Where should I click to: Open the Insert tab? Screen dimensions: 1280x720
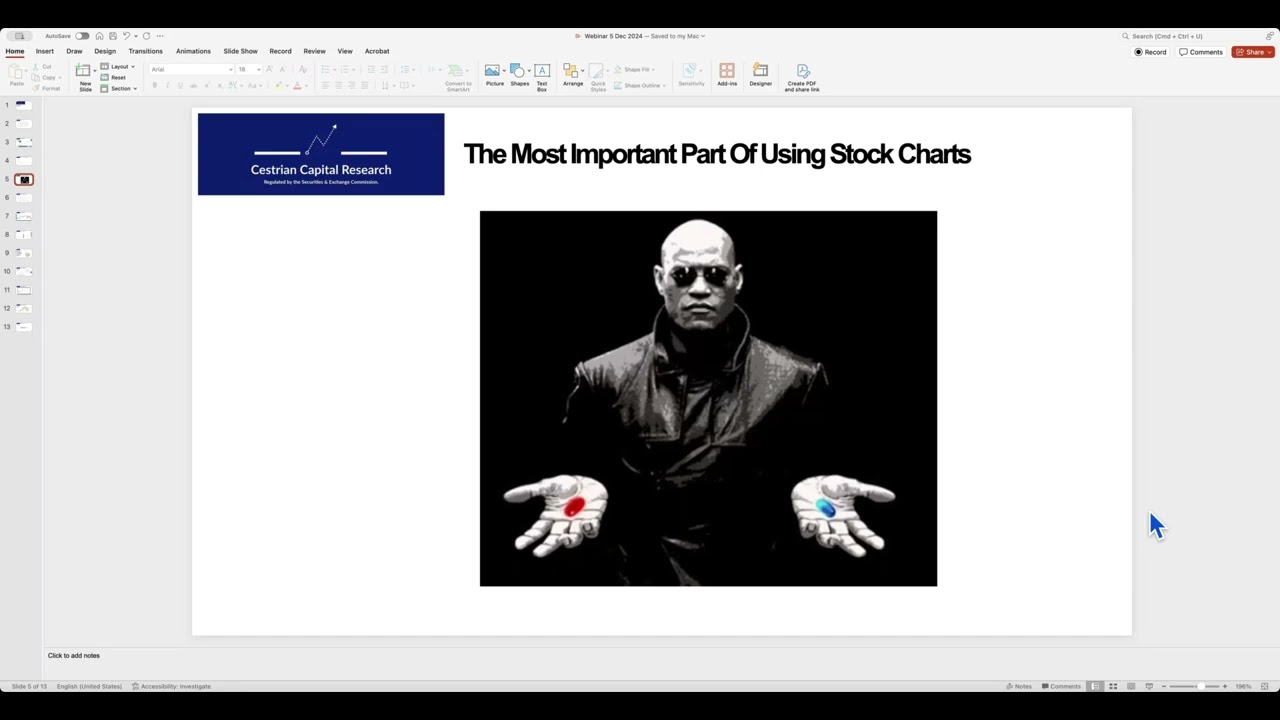pos(45,51)
